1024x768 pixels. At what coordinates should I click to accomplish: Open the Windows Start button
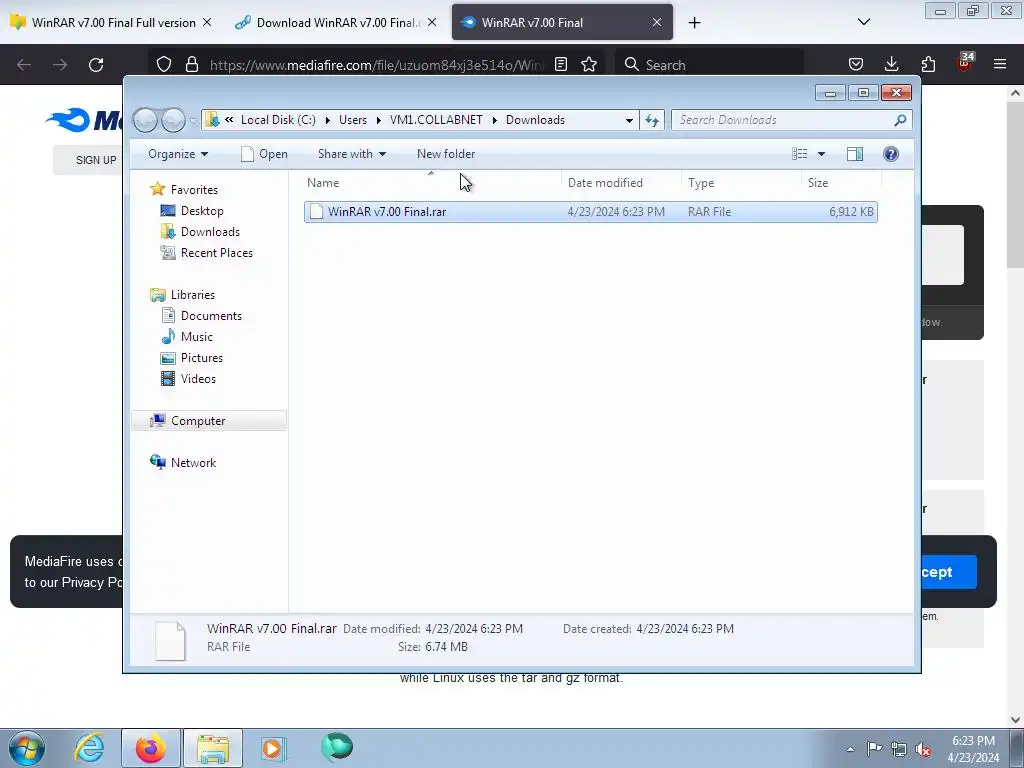(x=27, y=748)
